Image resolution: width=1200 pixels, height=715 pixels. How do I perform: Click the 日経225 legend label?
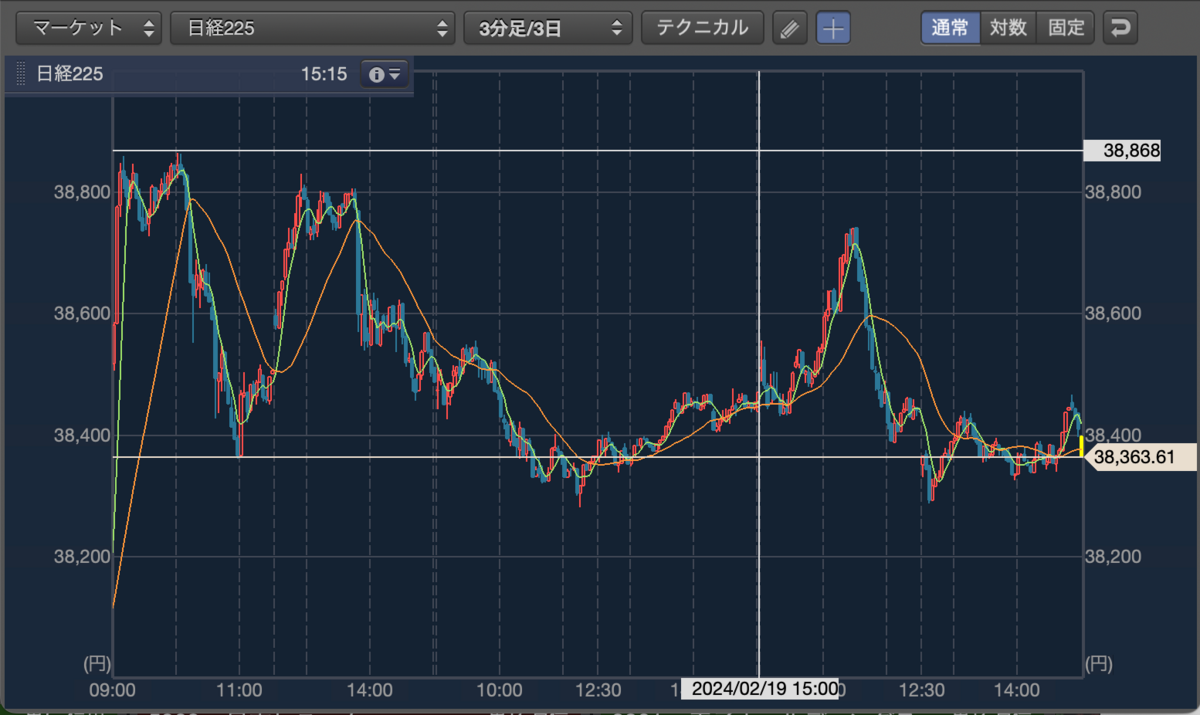[x=69, y=74]
